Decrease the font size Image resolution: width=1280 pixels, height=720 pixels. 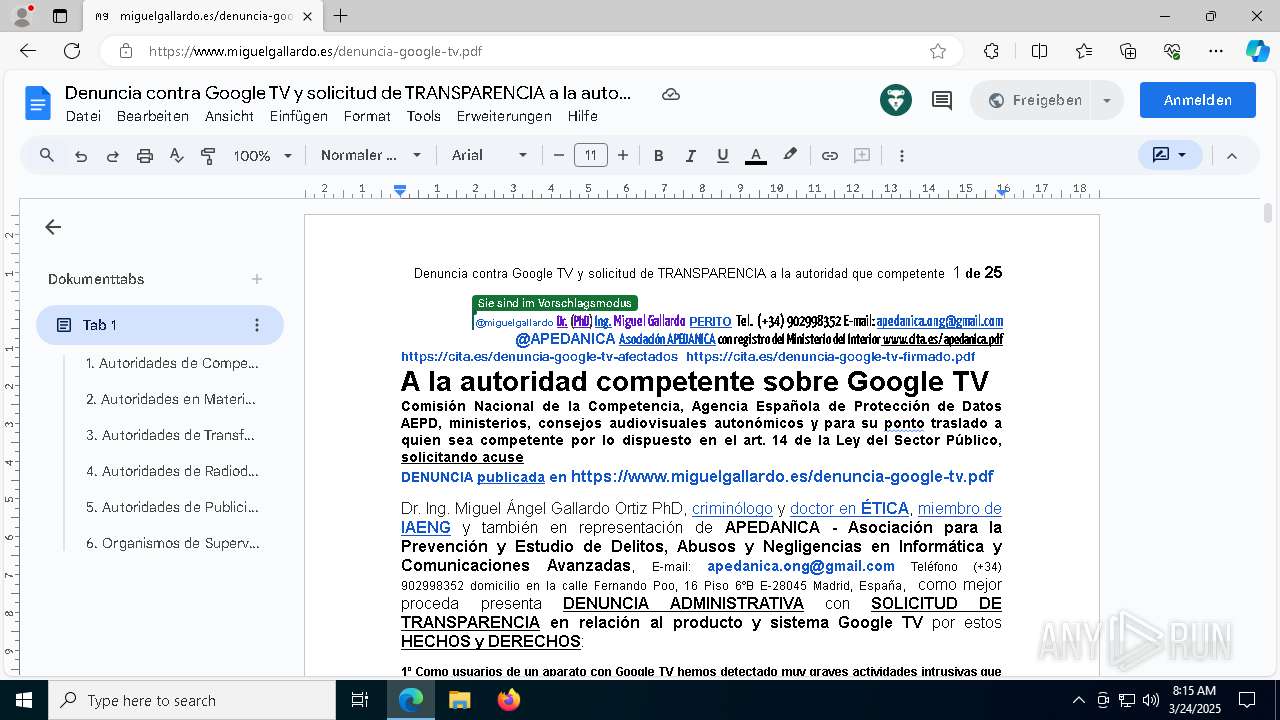point(559,155)
